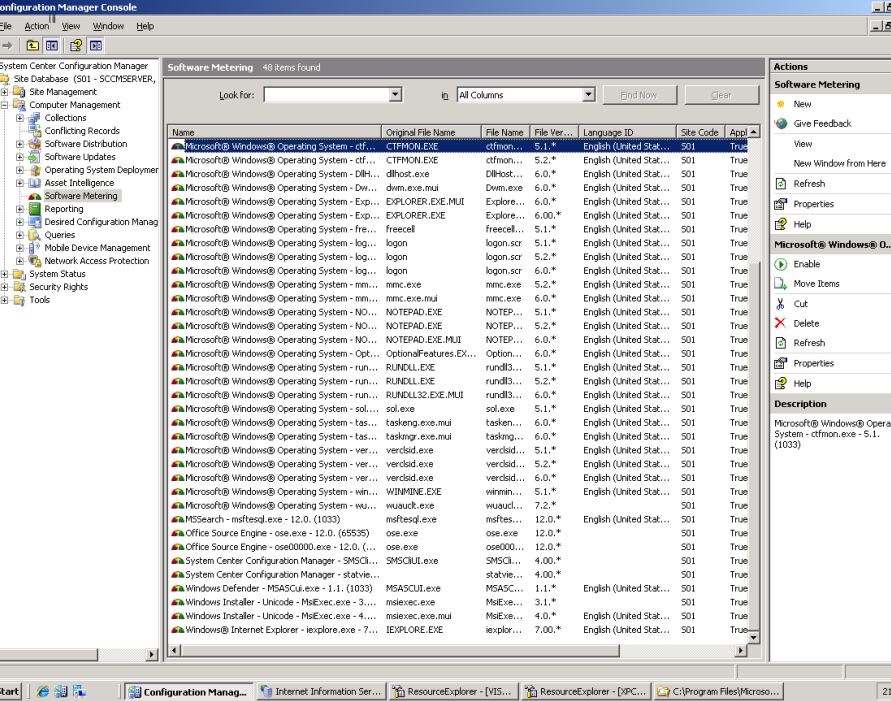Sort by the Language ID column
This screenshot has width=891, height=701.
click(628, 132)
